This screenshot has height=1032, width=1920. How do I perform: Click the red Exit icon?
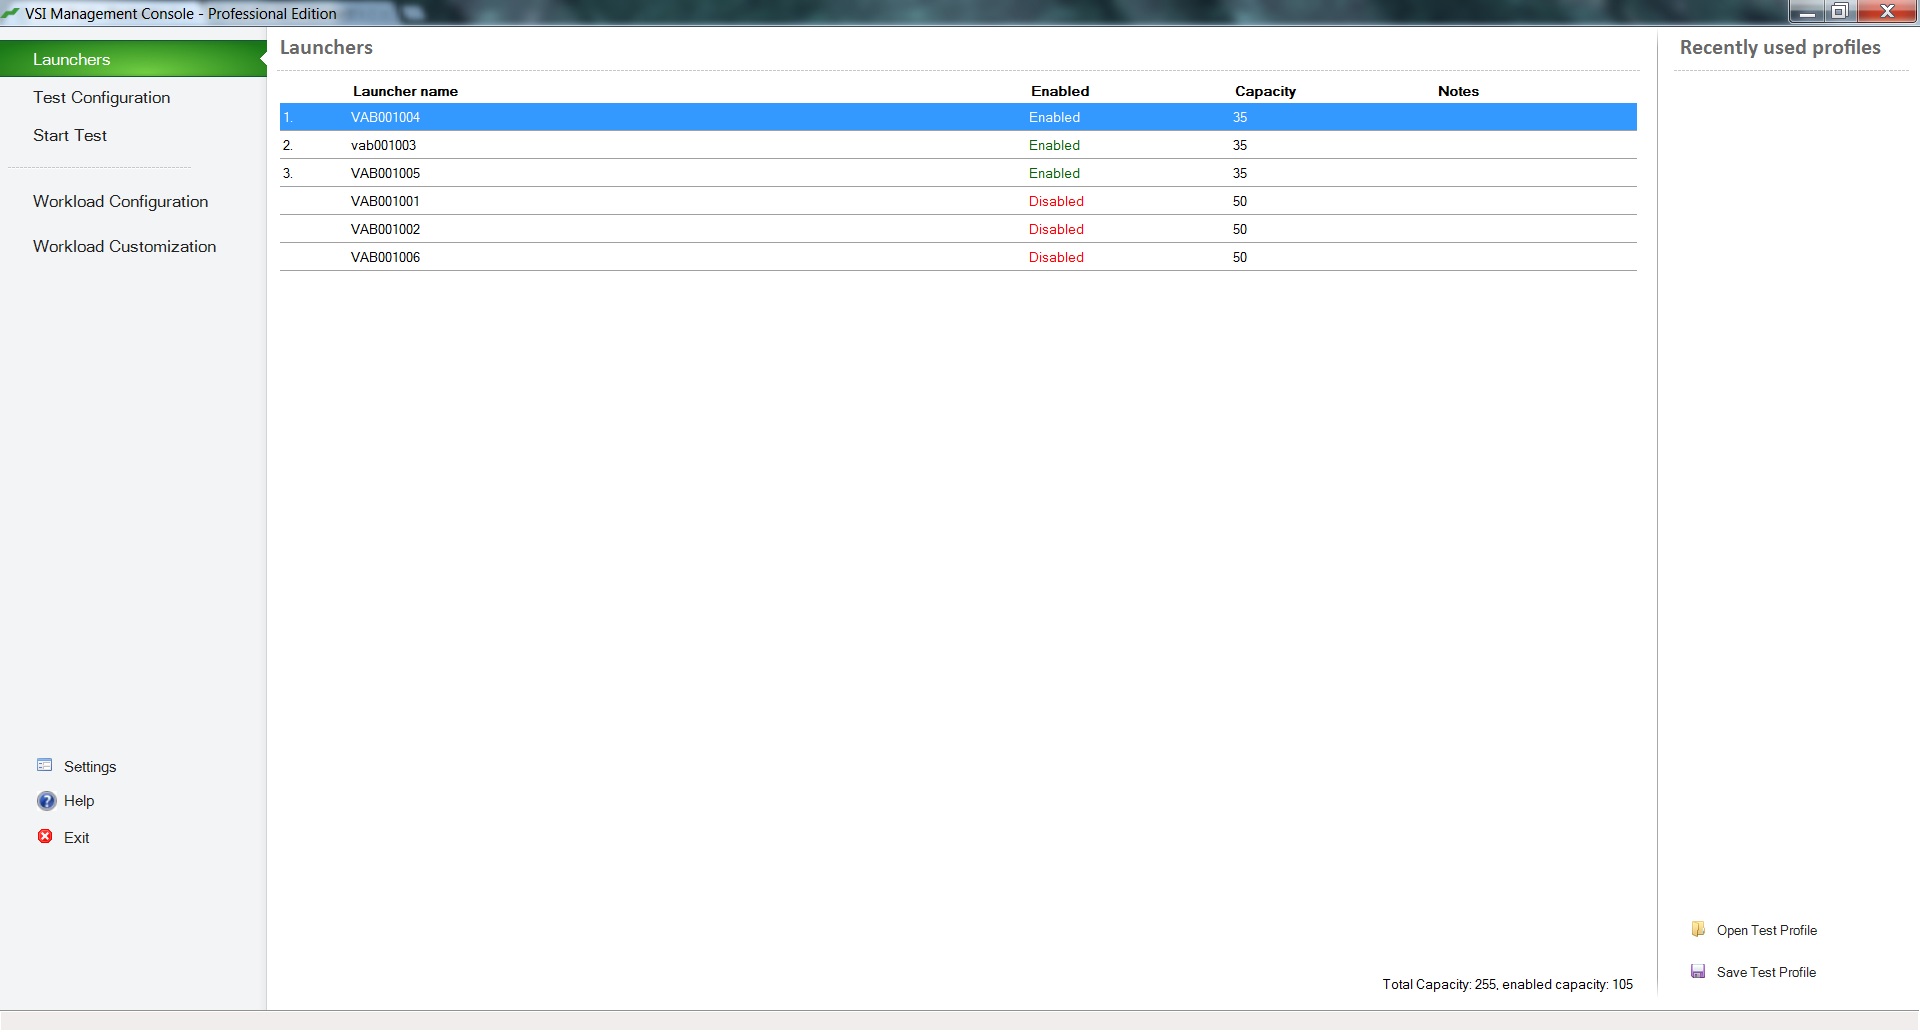45,837
